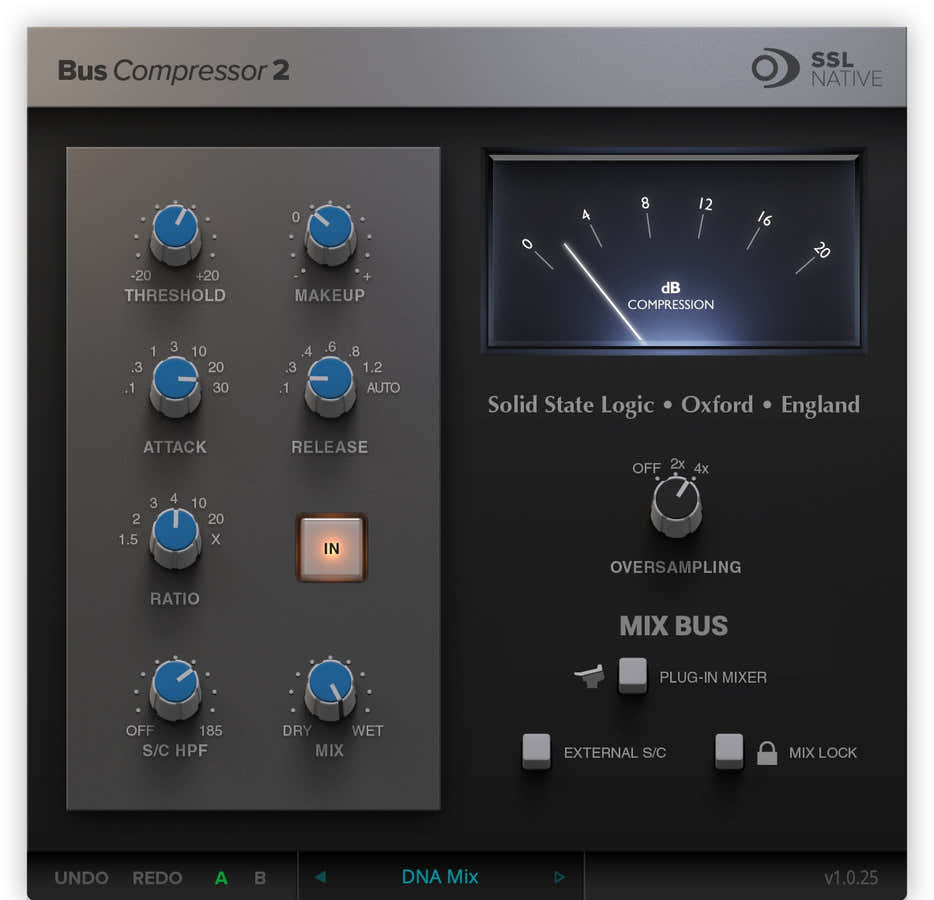Go to next preset with right arrow
The height and width of the screenshot is (900, 934).
pyautogui.click(x=559, y=877)
